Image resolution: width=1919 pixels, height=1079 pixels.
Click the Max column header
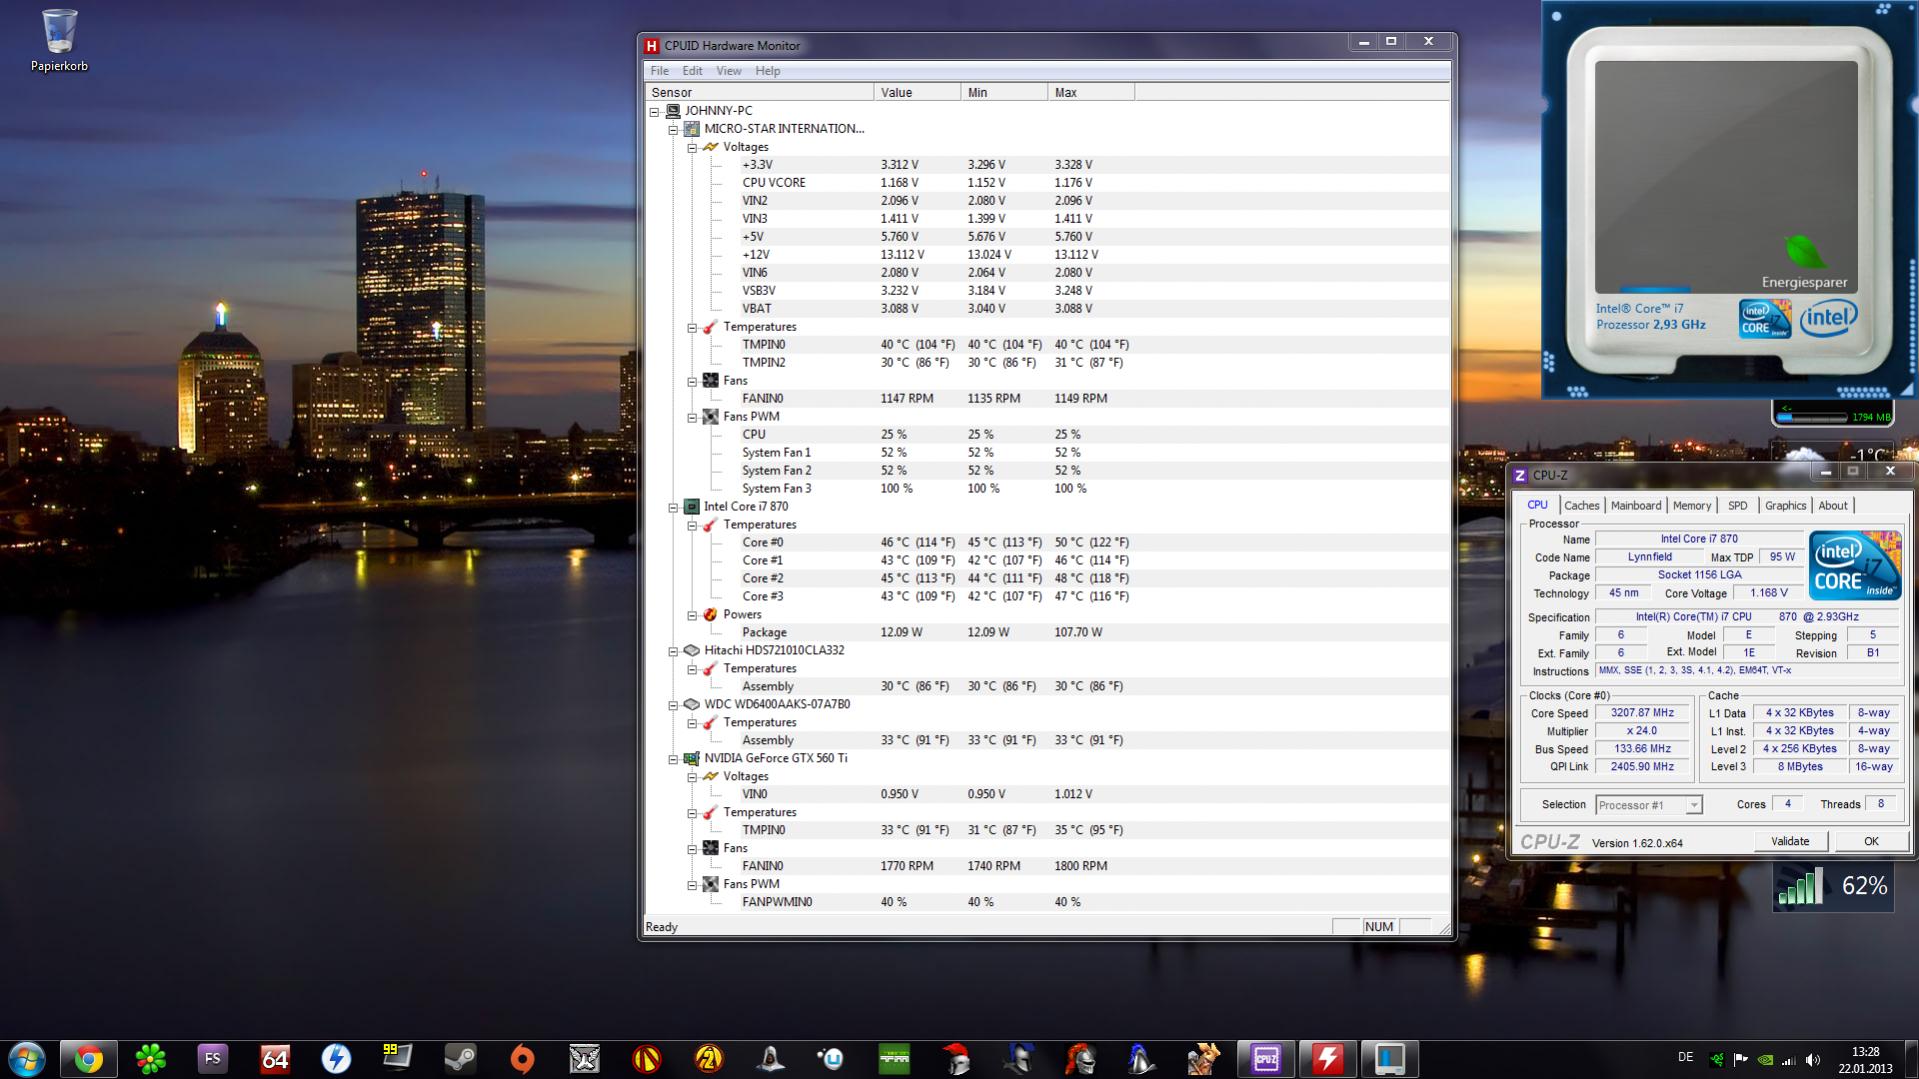coord(1091,92)
